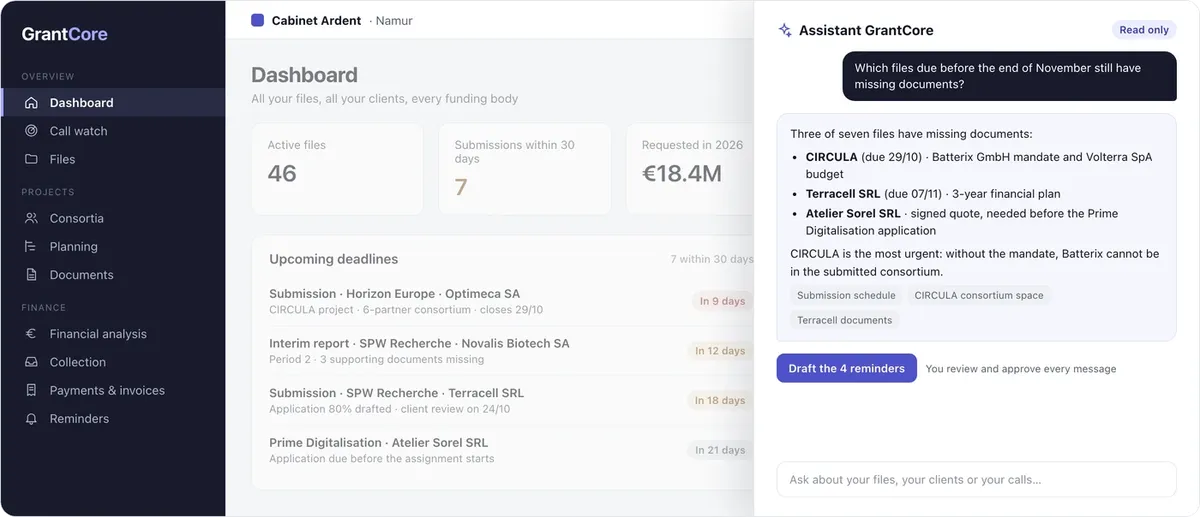
Task: Open the Dashboard menu item
Action: coord(113,103)
